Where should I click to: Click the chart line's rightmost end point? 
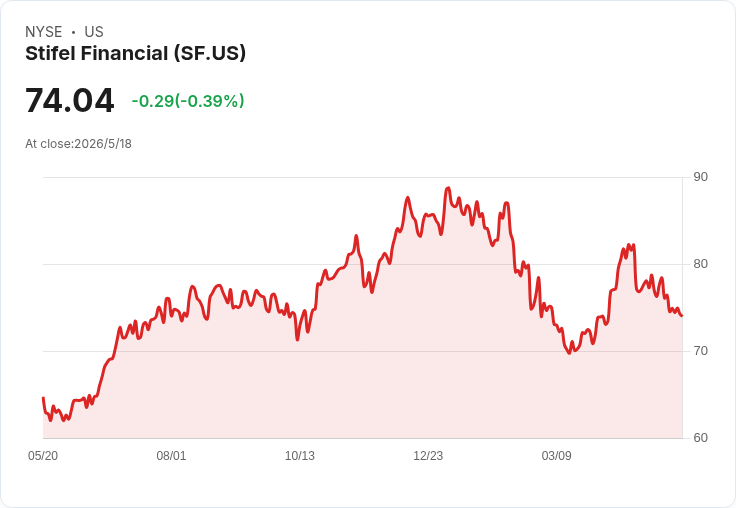tap(682, 316)
